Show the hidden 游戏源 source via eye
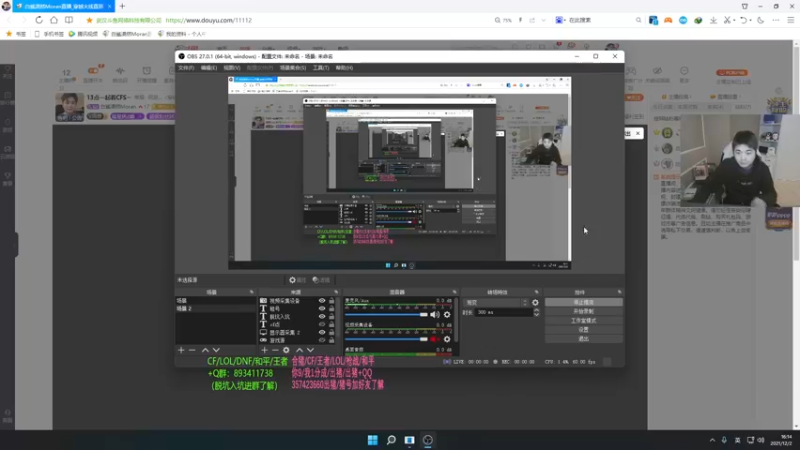Viewport: 800px width, 450px height. pos(322,340)
